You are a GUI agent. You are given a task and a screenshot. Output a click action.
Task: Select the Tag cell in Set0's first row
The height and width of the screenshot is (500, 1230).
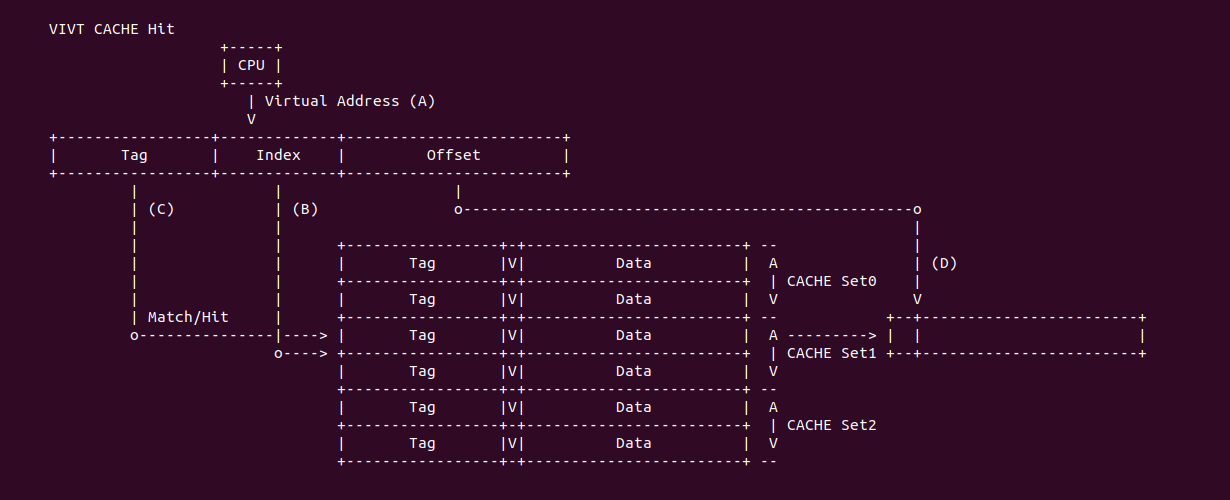[x=422, y=263]
